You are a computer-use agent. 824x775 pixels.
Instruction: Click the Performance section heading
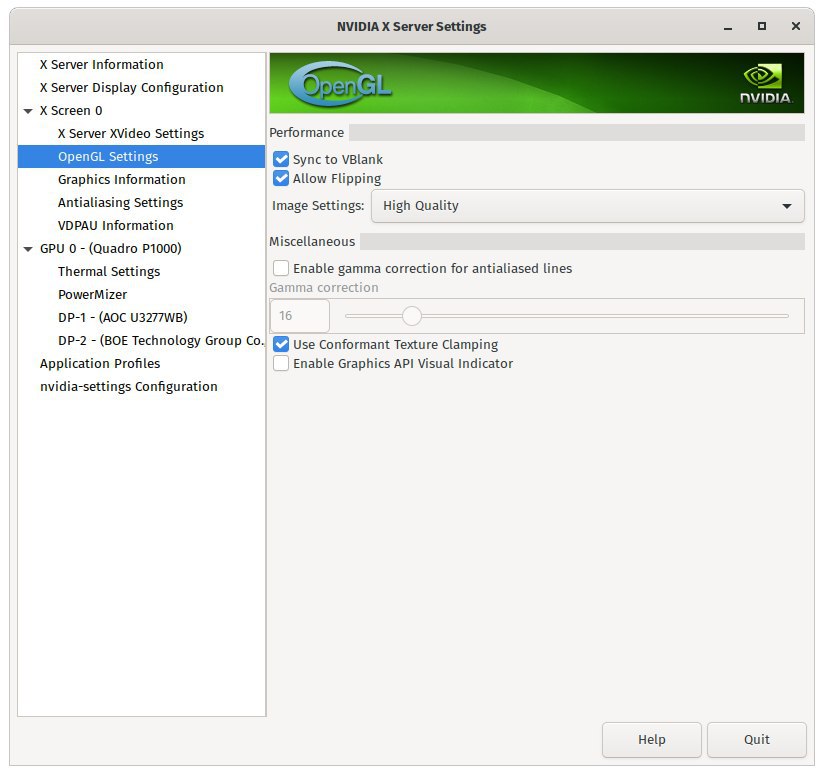pyautogui.click(x=306, y=132)
